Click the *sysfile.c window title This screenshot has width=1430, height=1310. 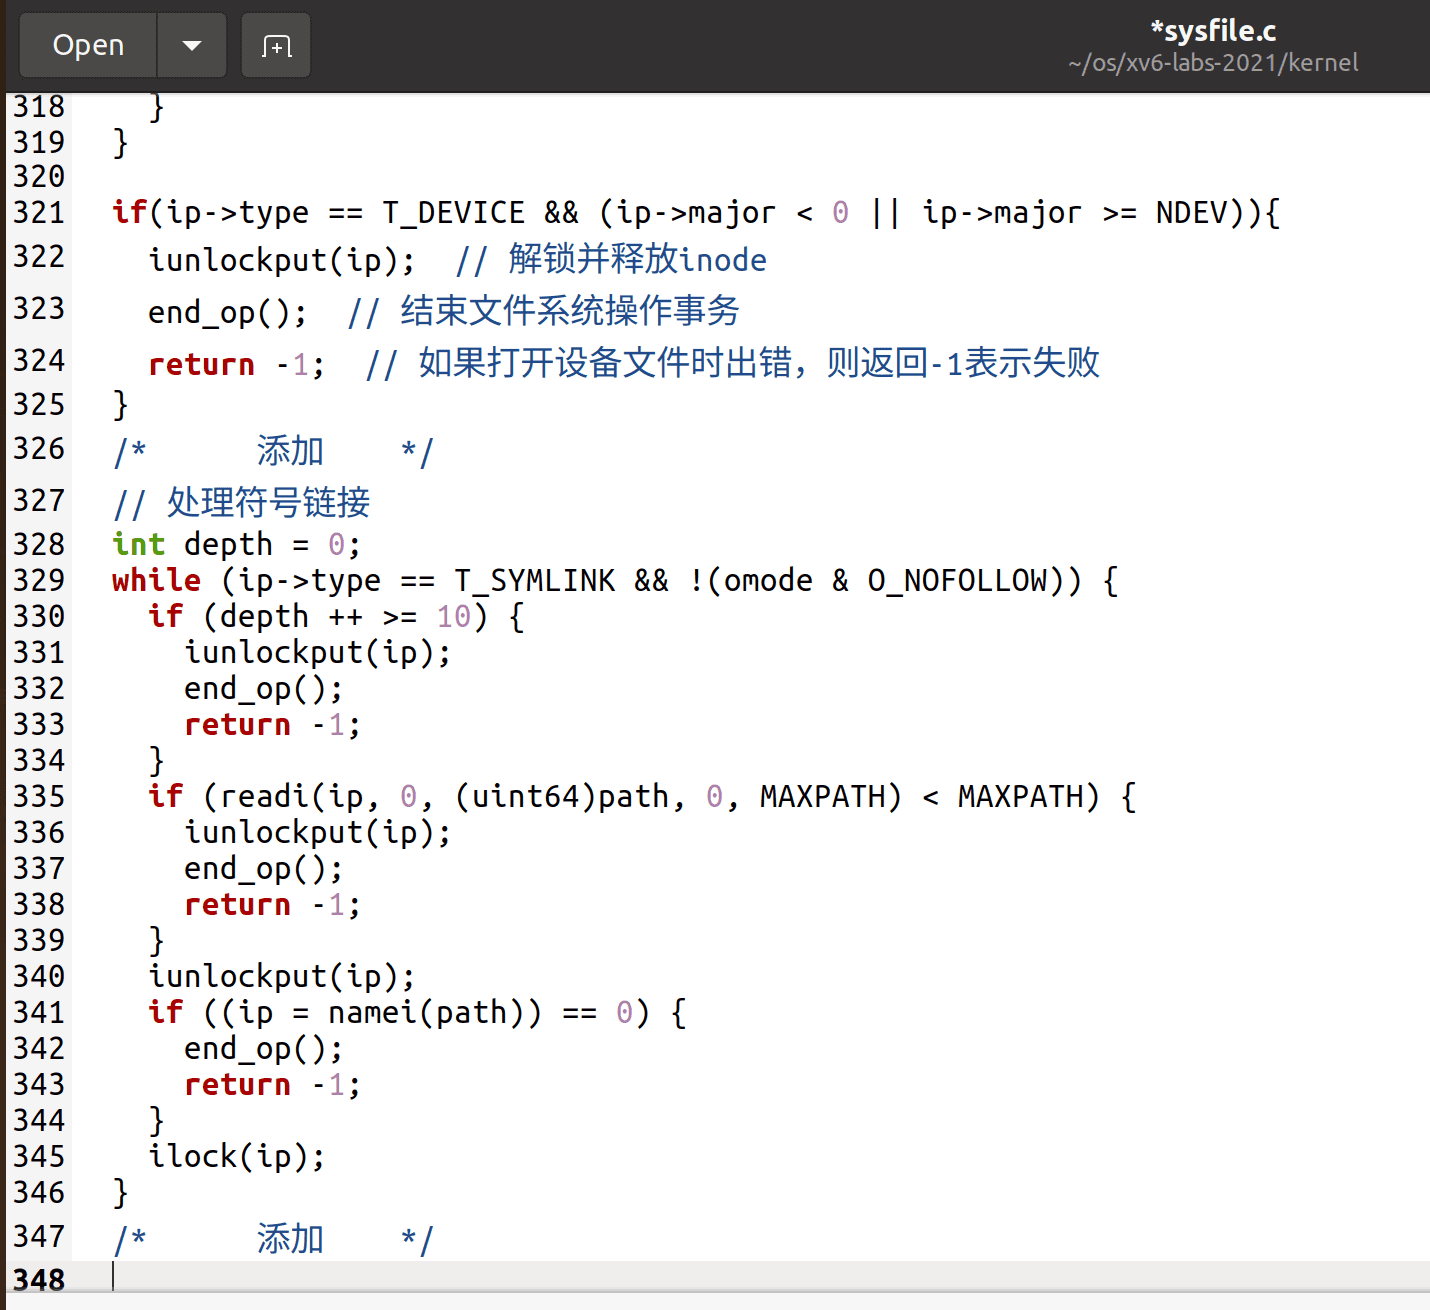point(1212,31)
